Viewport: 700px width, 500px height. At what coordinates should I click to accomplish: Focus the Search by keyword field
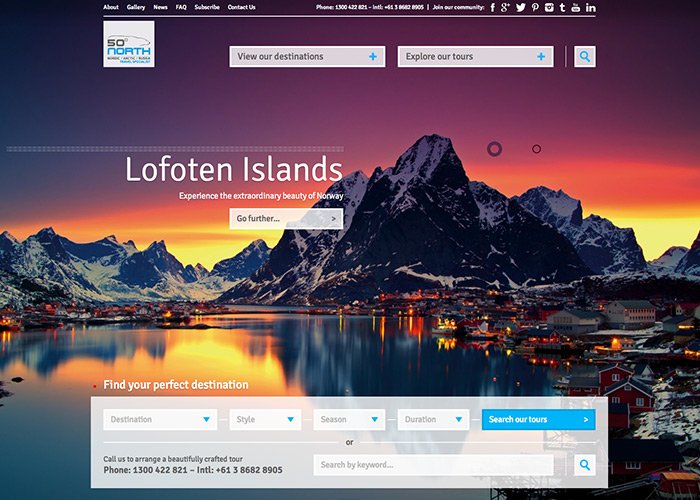[433, 465]
